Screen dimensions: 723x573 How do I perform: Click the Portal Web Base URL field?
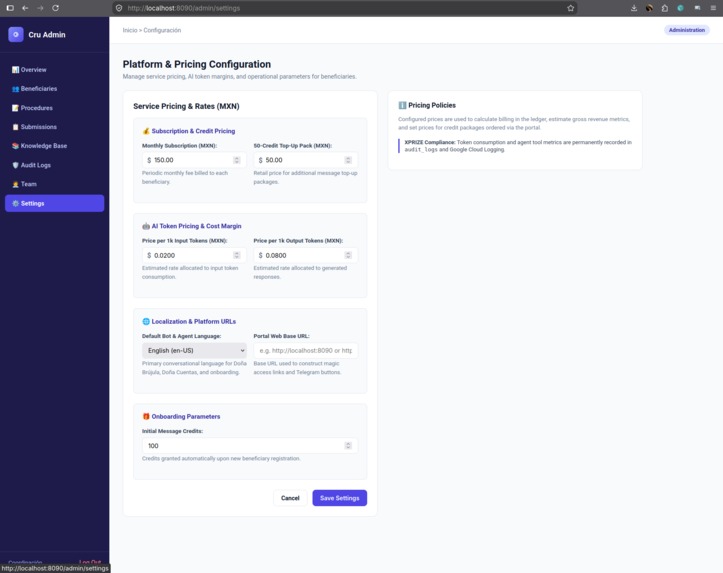(305, 350)
